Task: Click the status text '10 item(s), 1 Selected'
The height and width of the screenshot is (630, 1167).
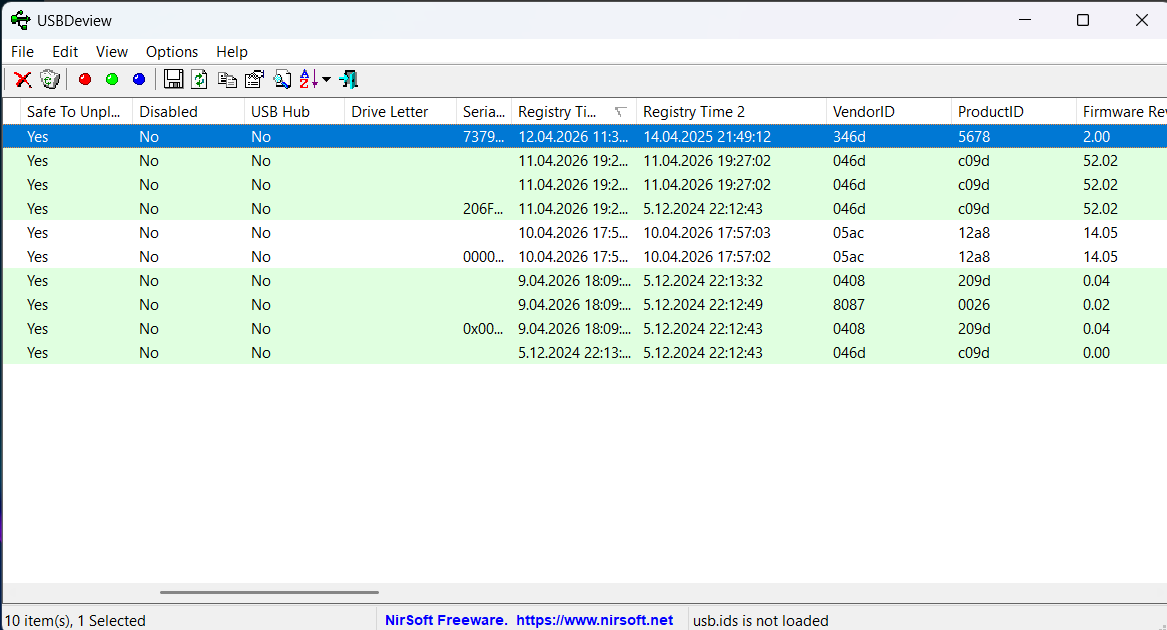Action: coord(75,620)
